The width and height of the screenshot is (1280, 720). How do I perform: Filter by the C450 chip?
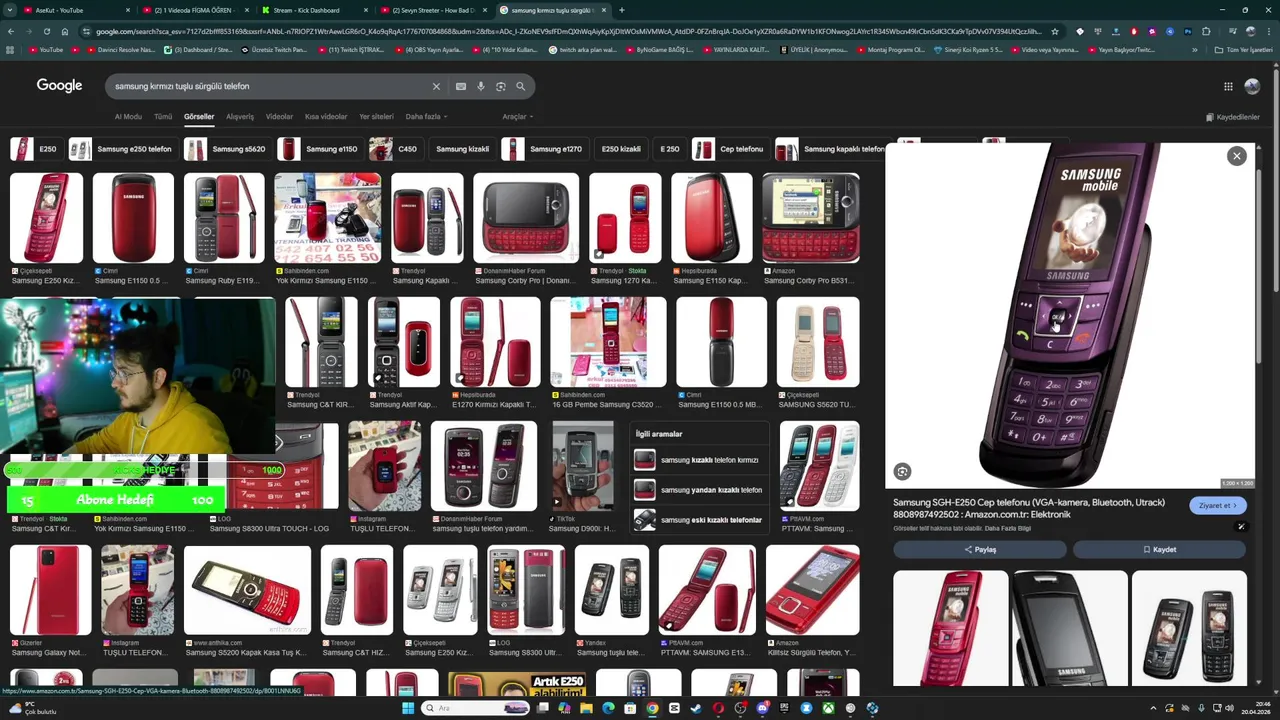click(x=394, y=149)
